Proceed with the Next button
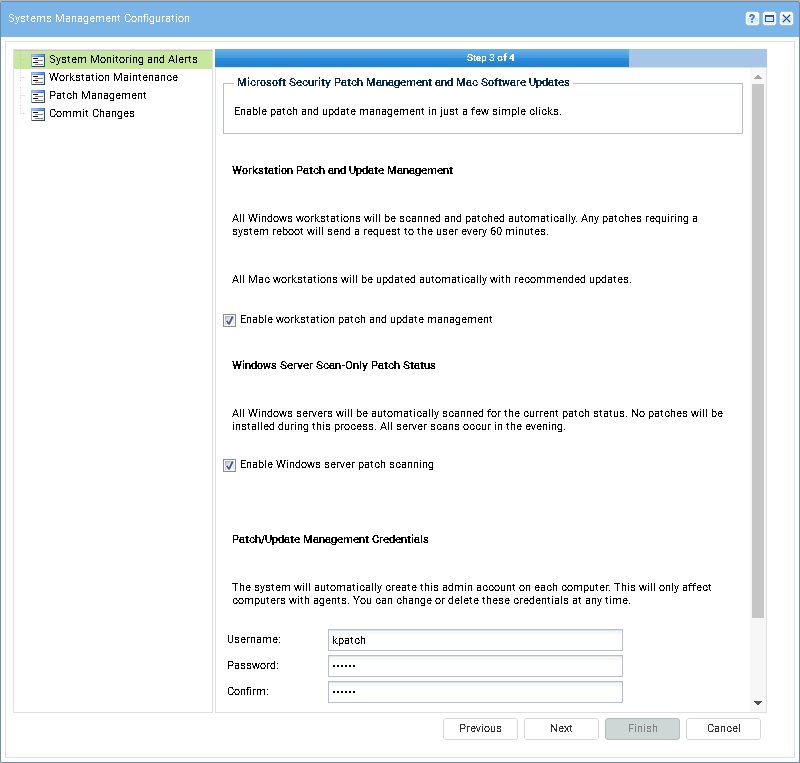 (561, 729)
